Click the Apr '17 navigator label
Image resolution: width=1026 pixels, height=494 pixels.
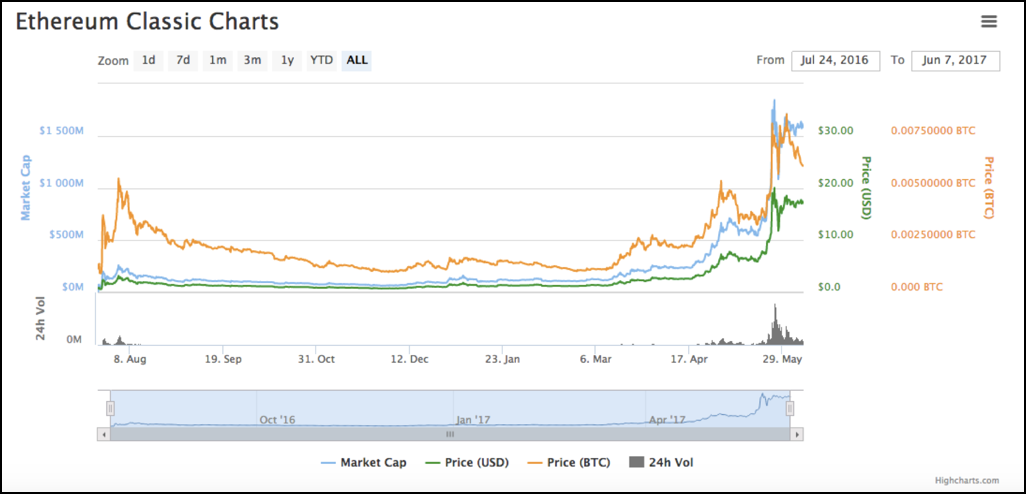click(667, 419)
